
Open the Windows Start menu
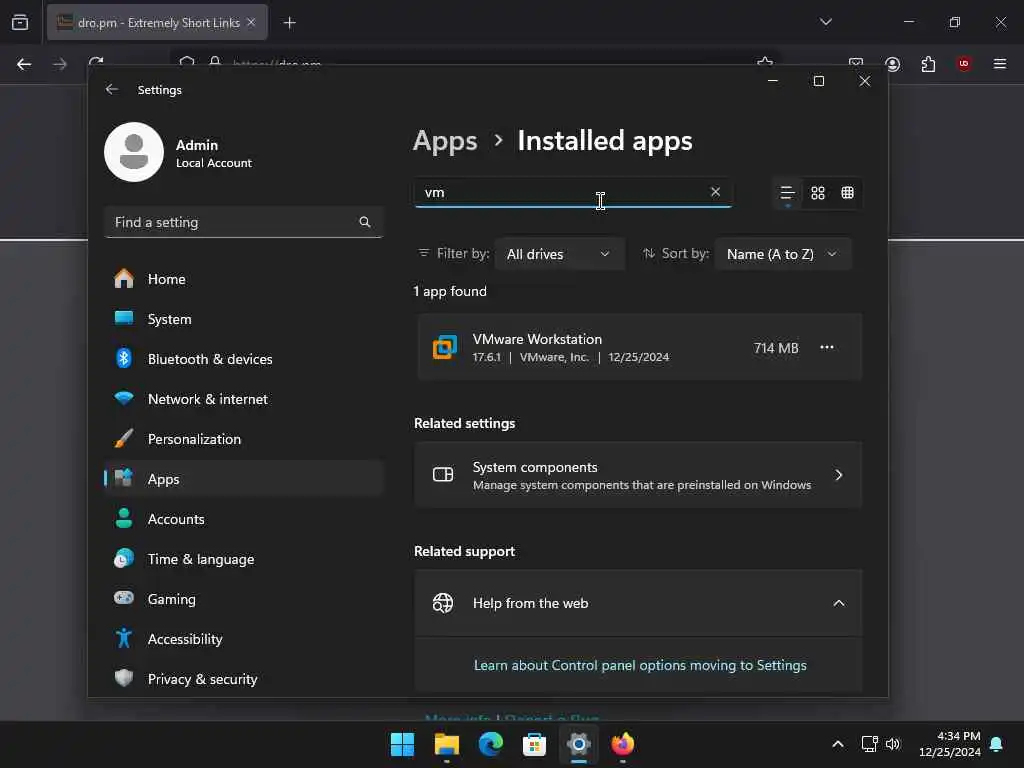click(x=402, y=744)
